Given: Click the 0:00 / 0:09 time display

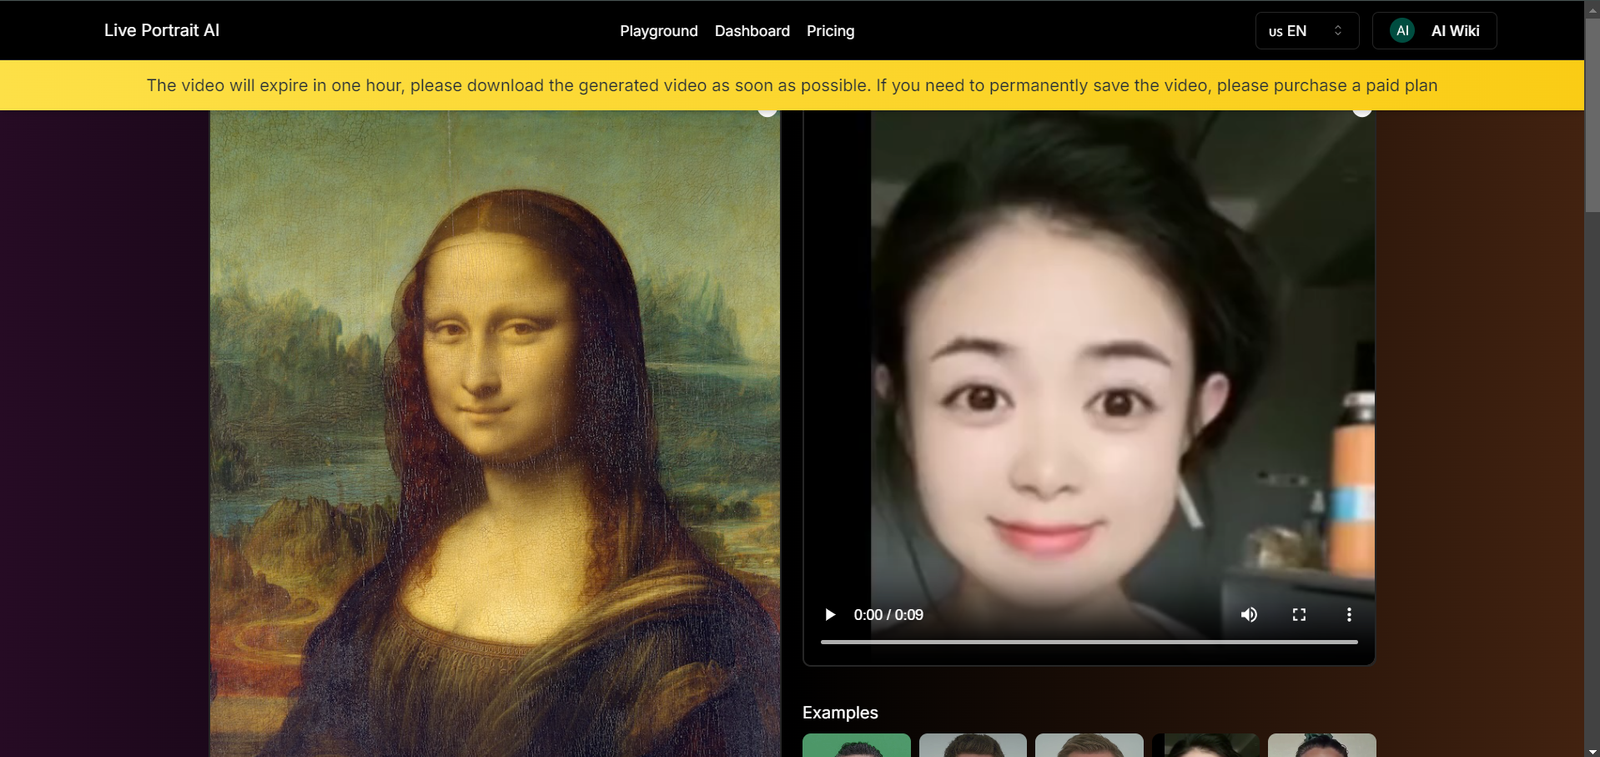Looking at the screenshot, I should click(x=888, y=615).
